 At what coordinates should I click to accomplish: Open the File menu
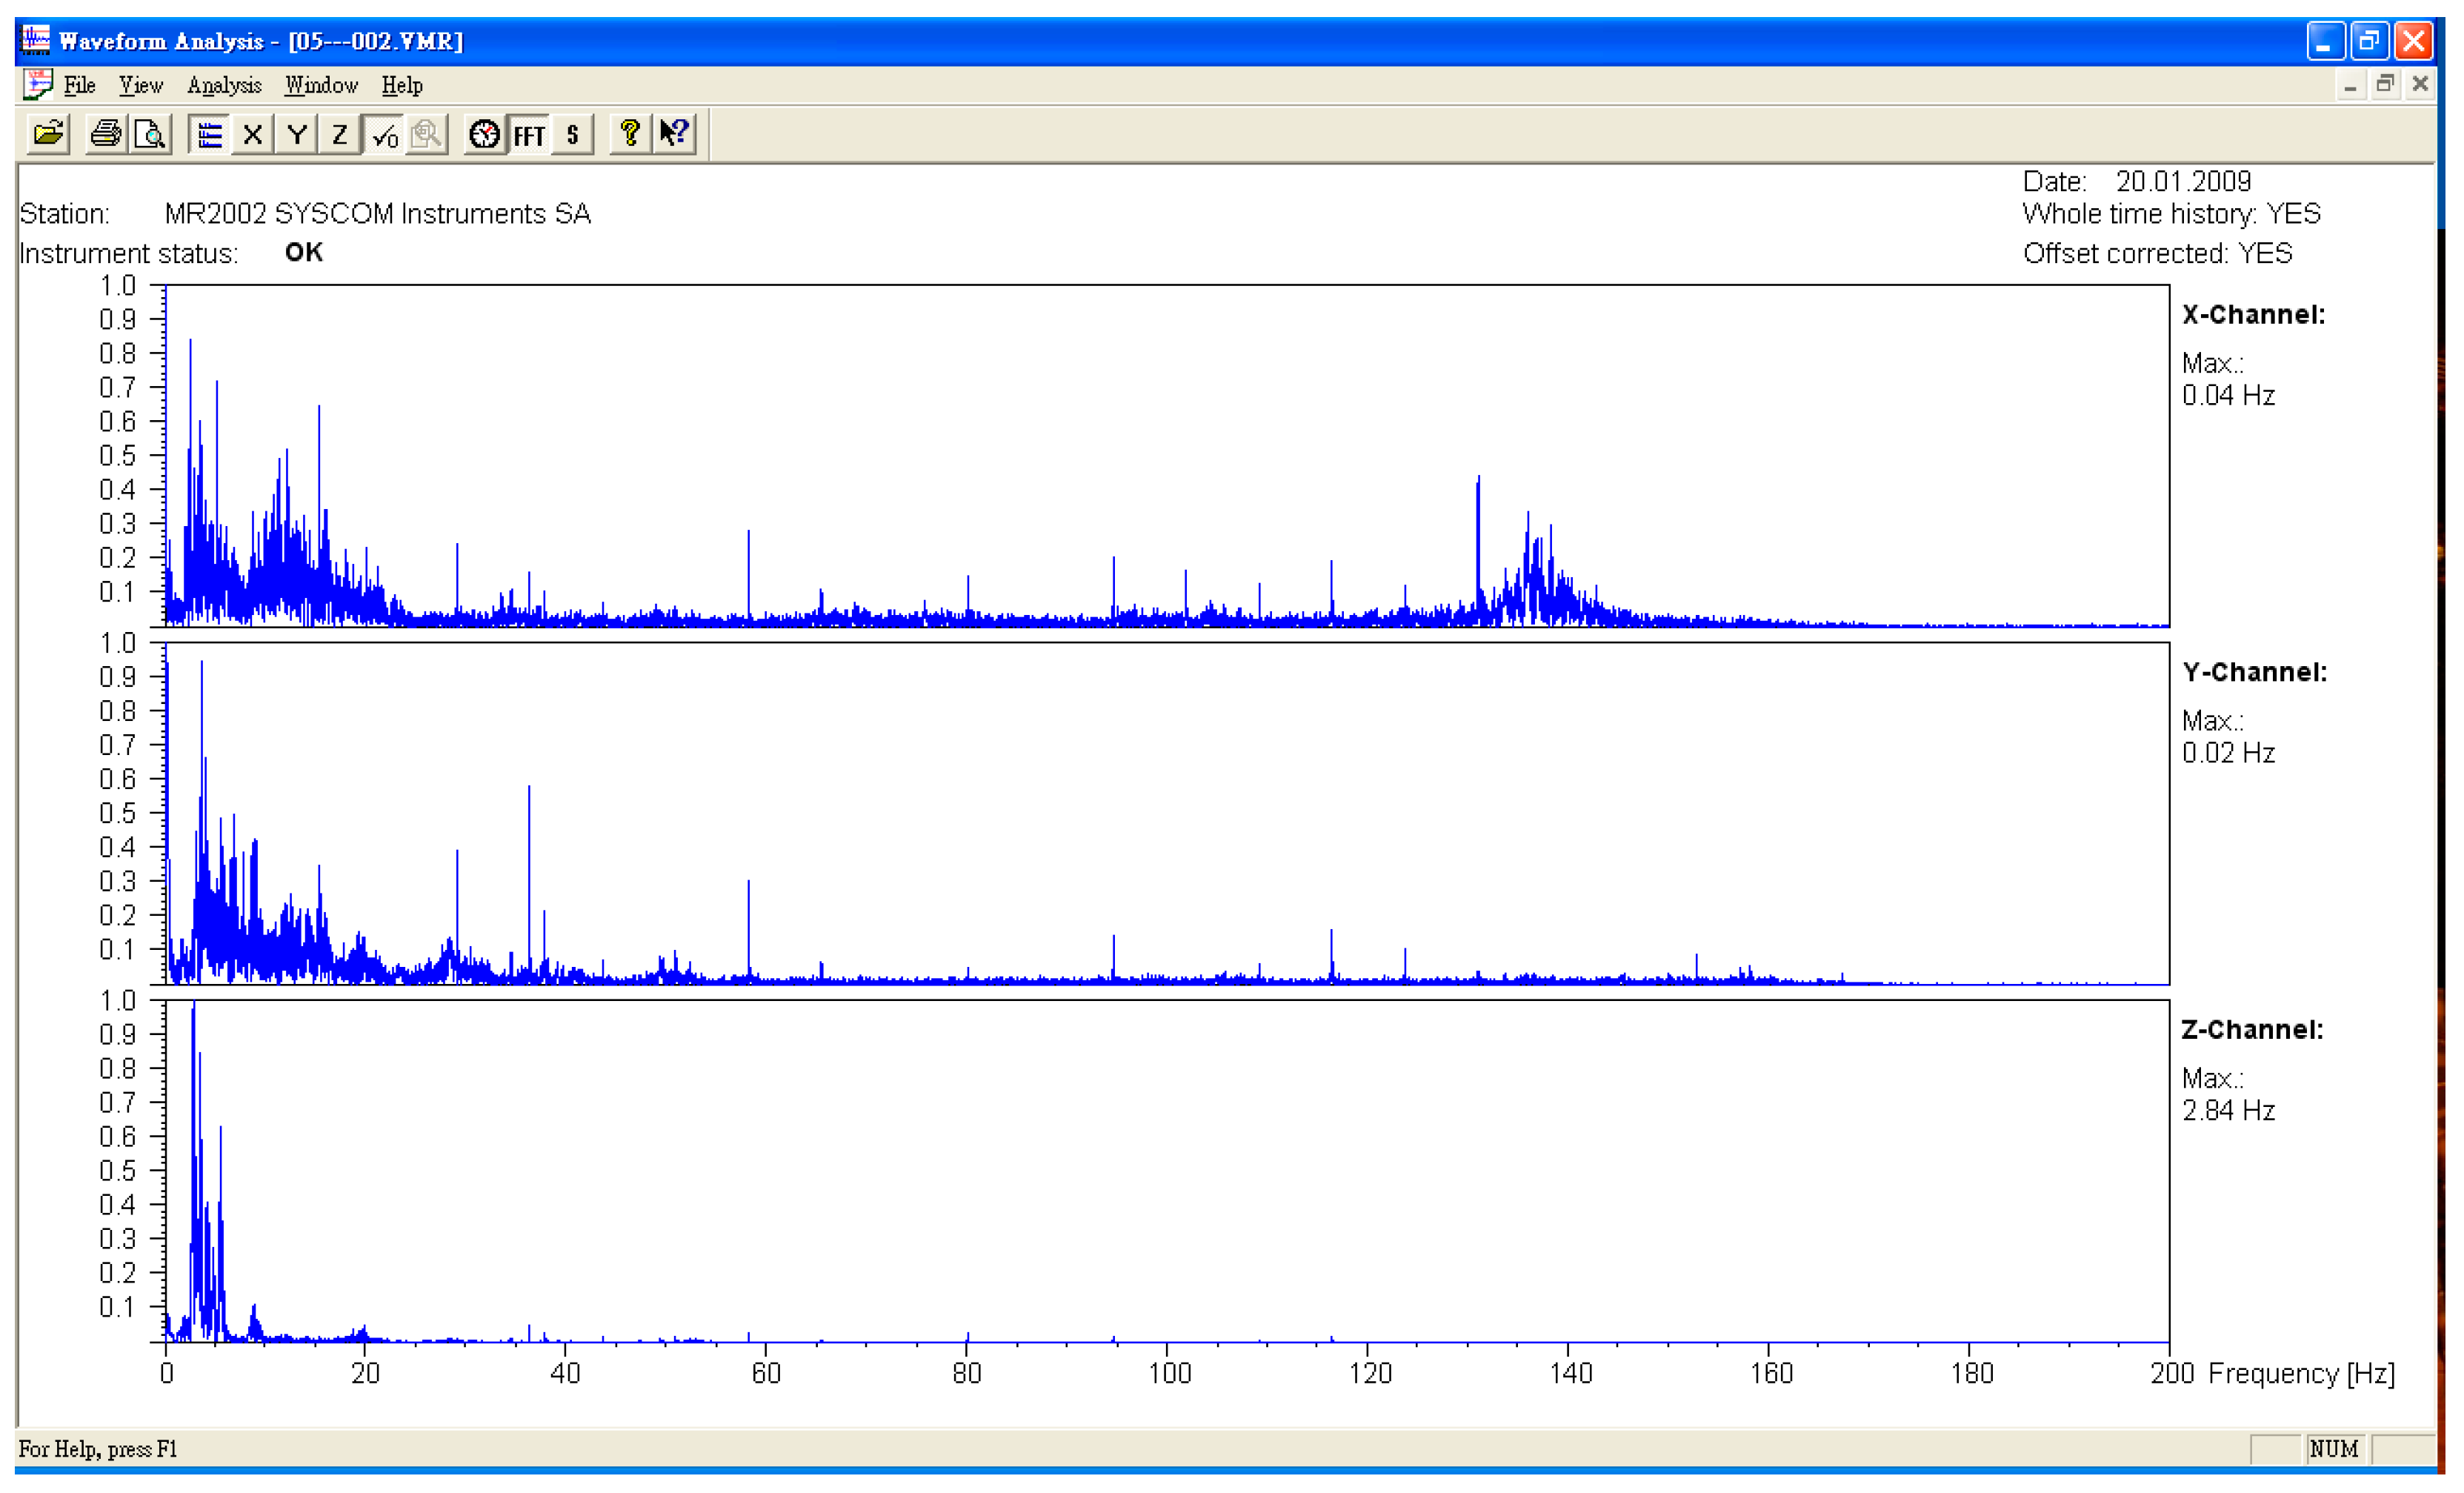point(79,86)
